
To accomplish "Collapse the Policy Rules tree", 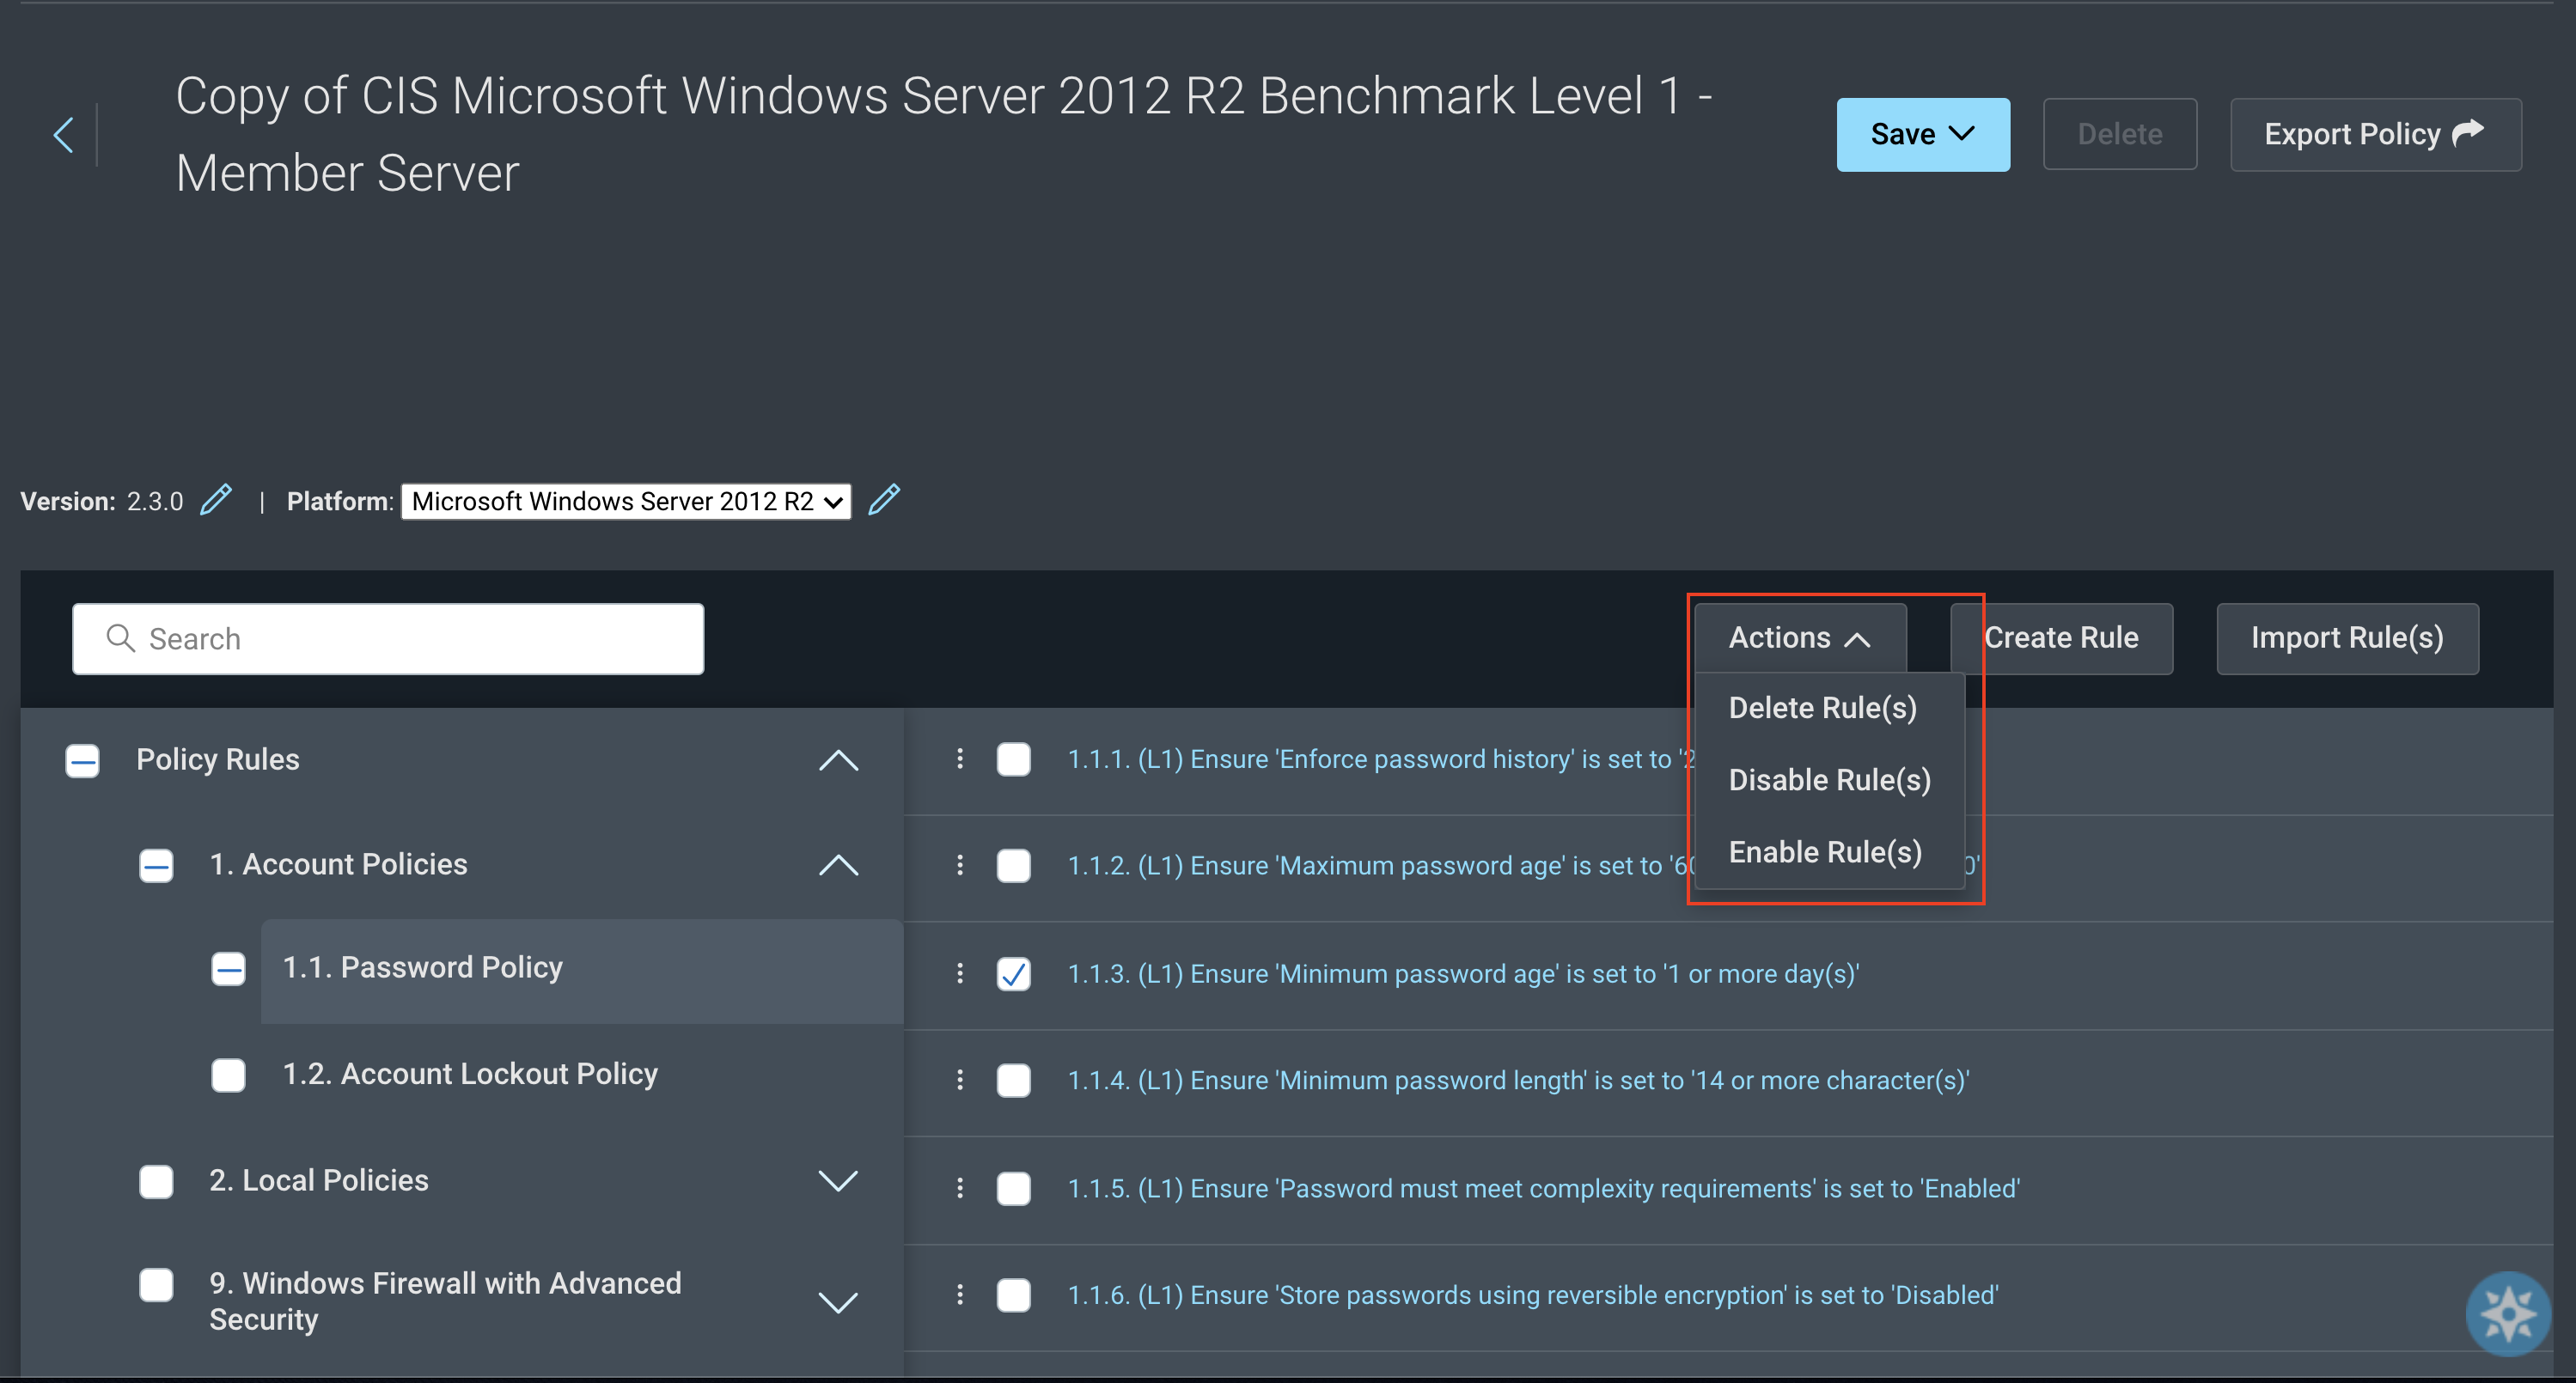I will click(x=838, y=760).
